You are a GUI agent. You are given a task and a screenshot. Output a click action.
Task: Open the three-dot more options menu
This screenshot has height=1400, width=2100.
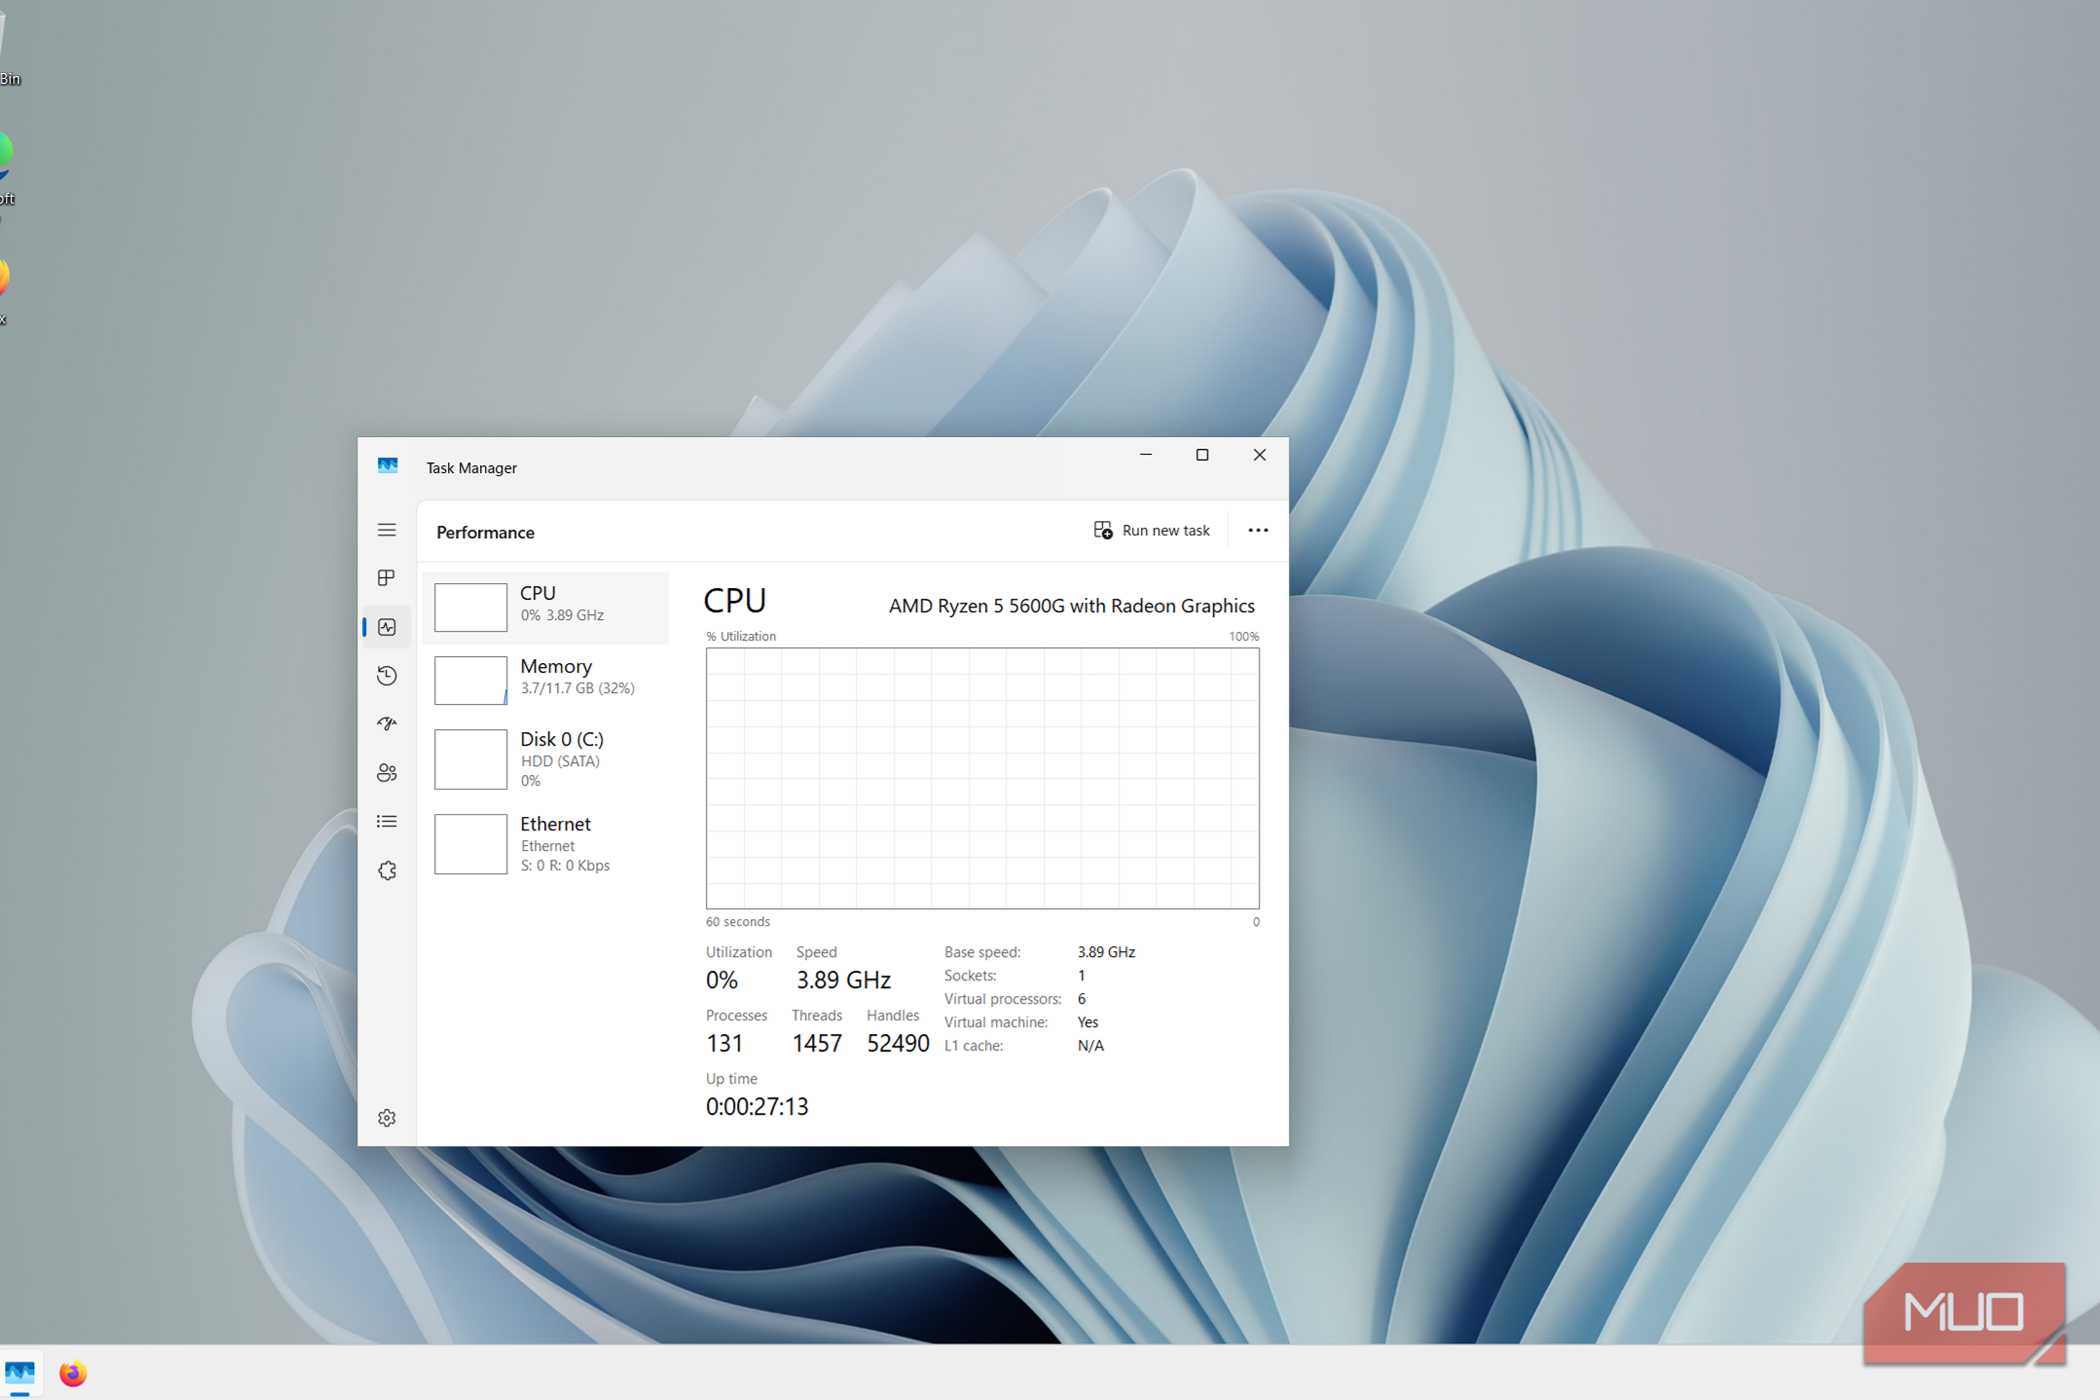point(1258,530)
